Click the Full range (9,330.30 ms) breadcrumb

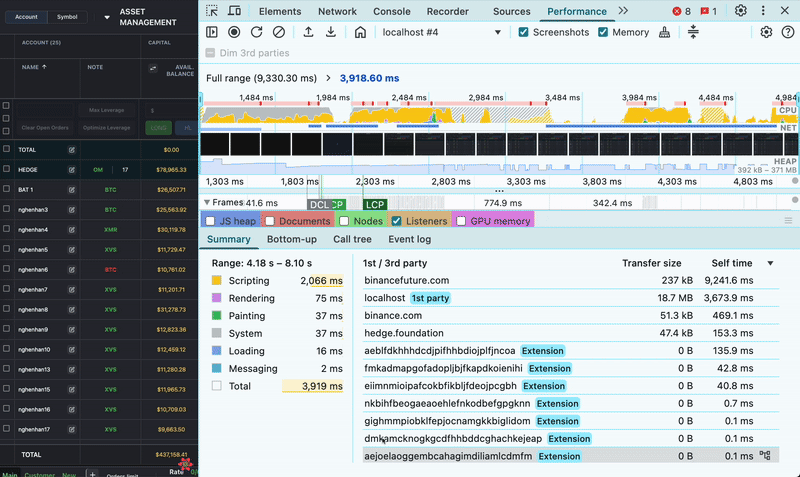click(261, 78)
